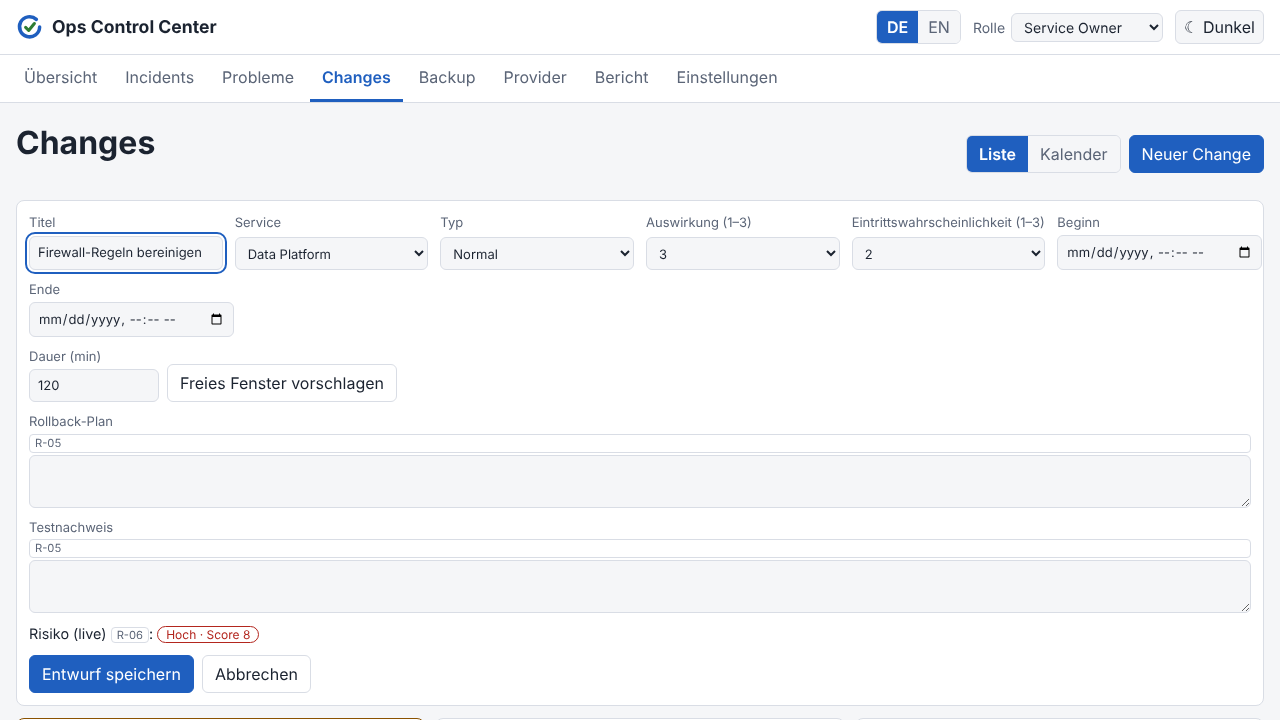
Task: Save the draft with Entwurf speichern
Action: pyautogui.click(x=111, y=674)
